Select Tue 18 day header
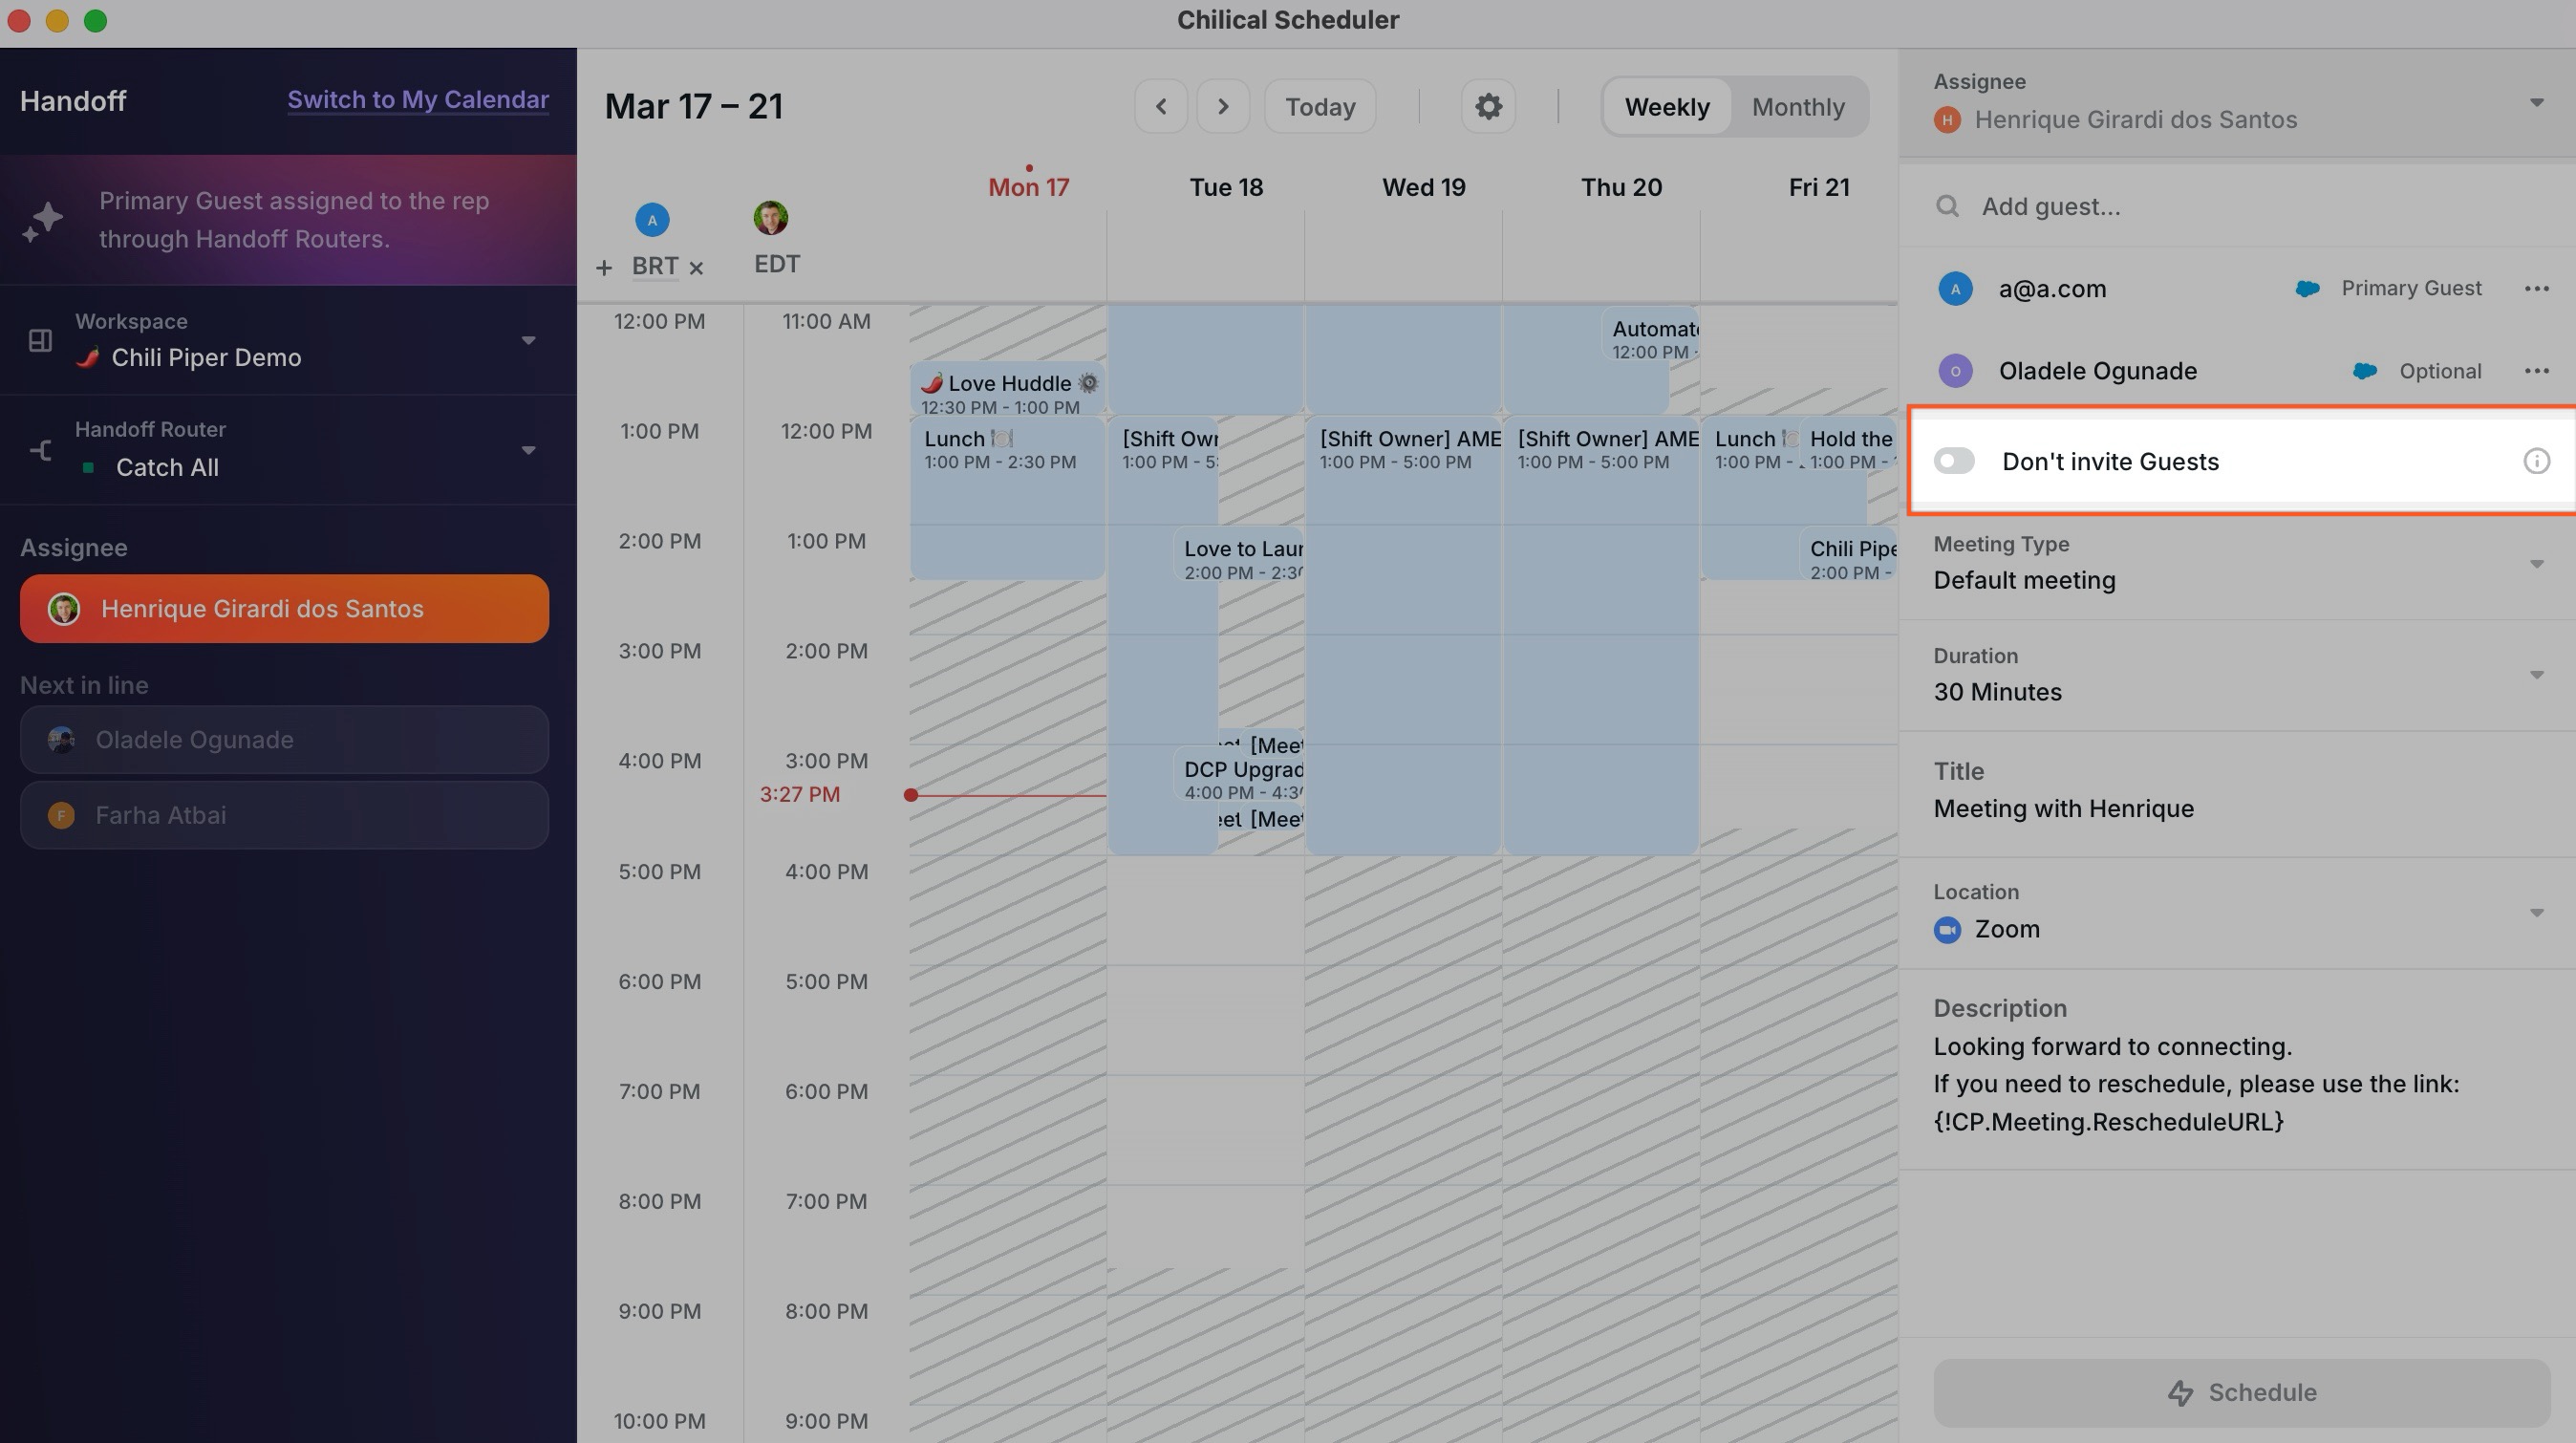 (1225, 187)
